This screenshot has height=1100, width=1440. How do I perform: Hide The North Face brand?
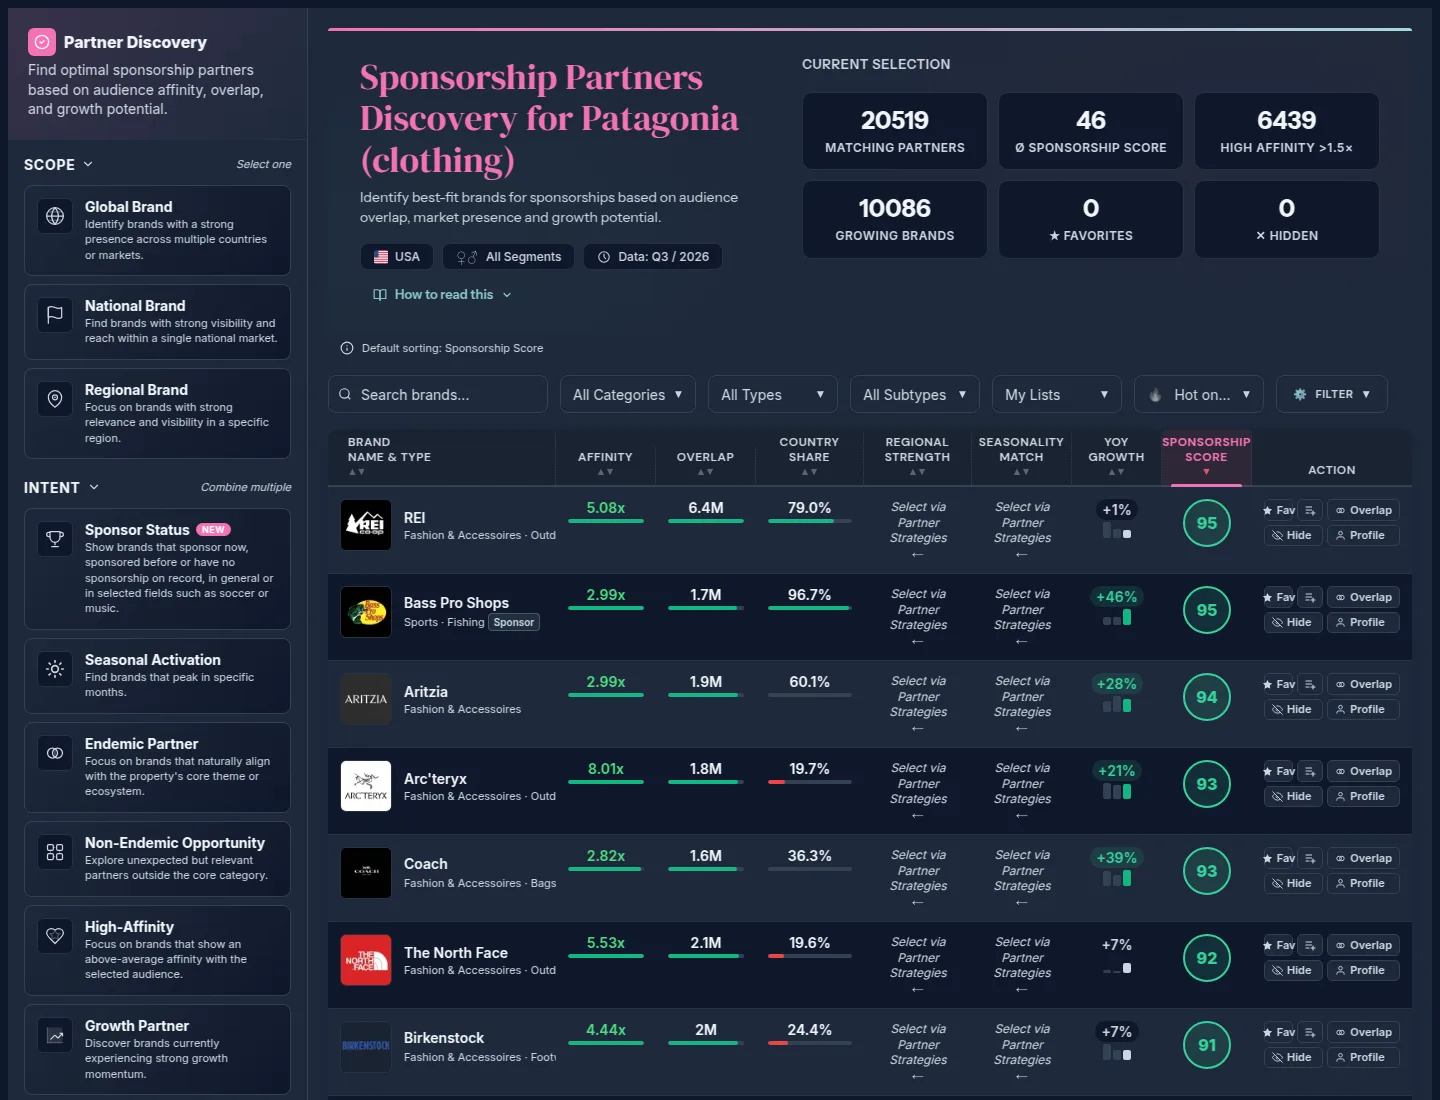[x=1292, y=970]
